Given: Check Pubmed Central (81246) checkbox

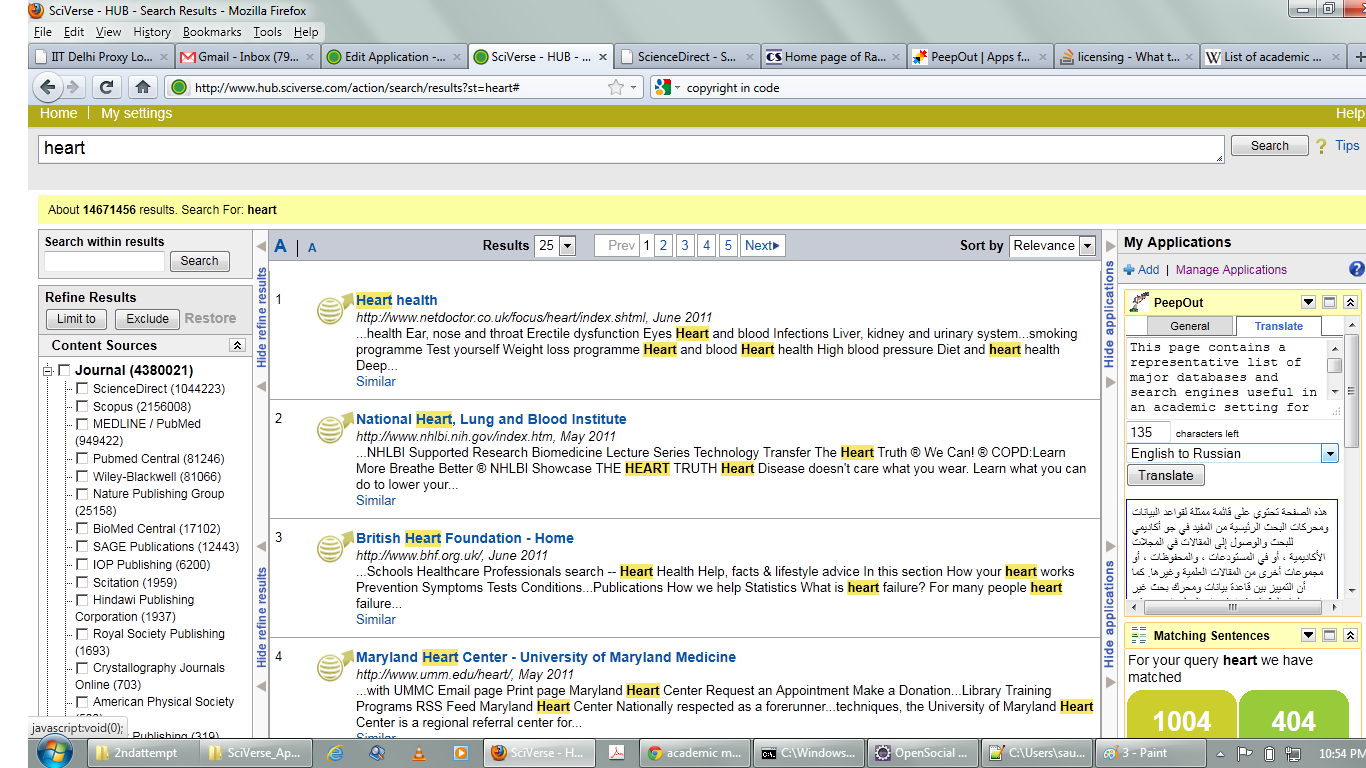Looking at the screenshot, I should (x=82, y=459).
